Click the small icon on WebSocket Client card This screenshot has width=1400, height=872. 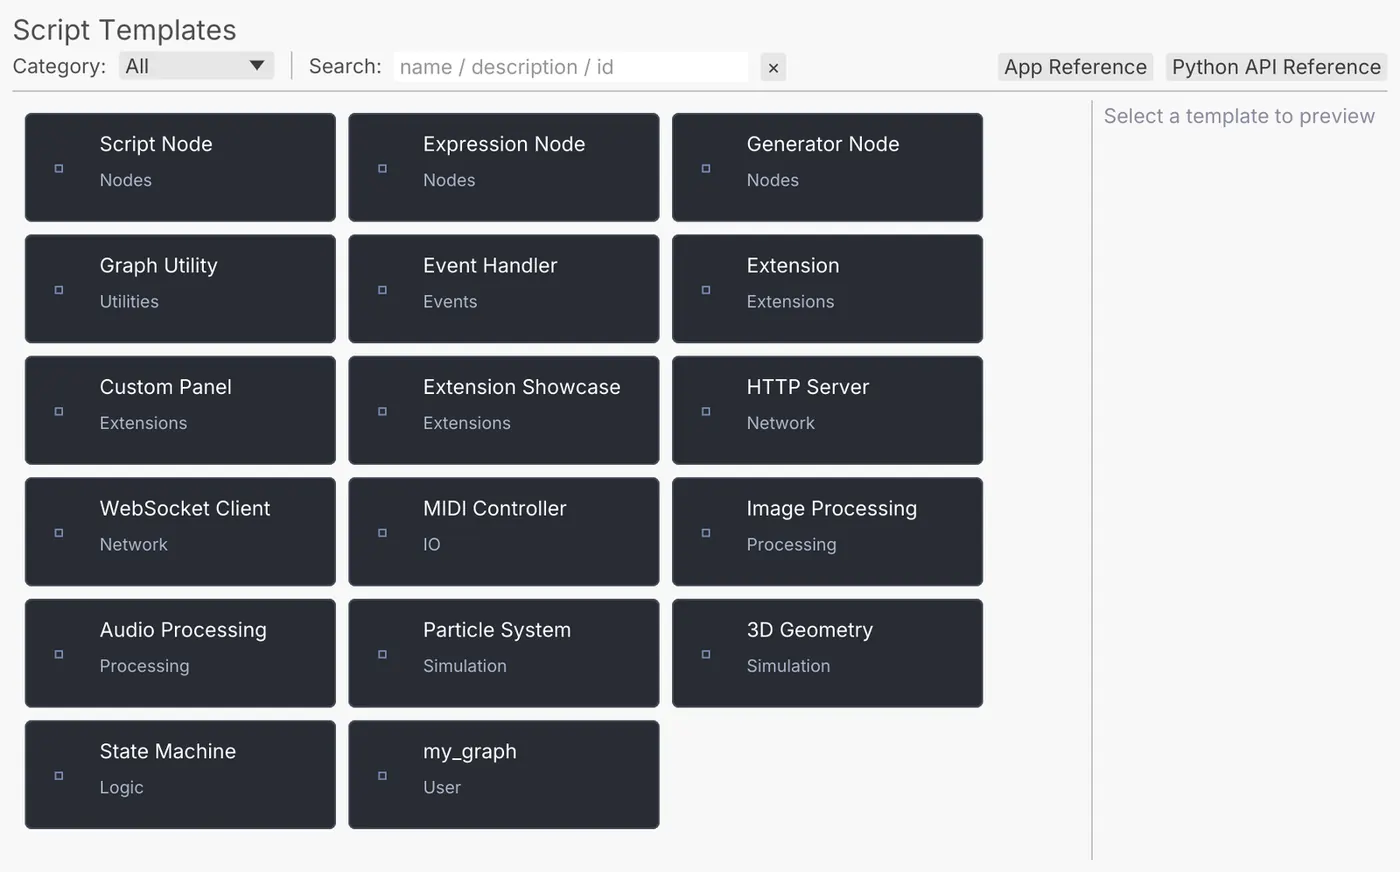59,533
